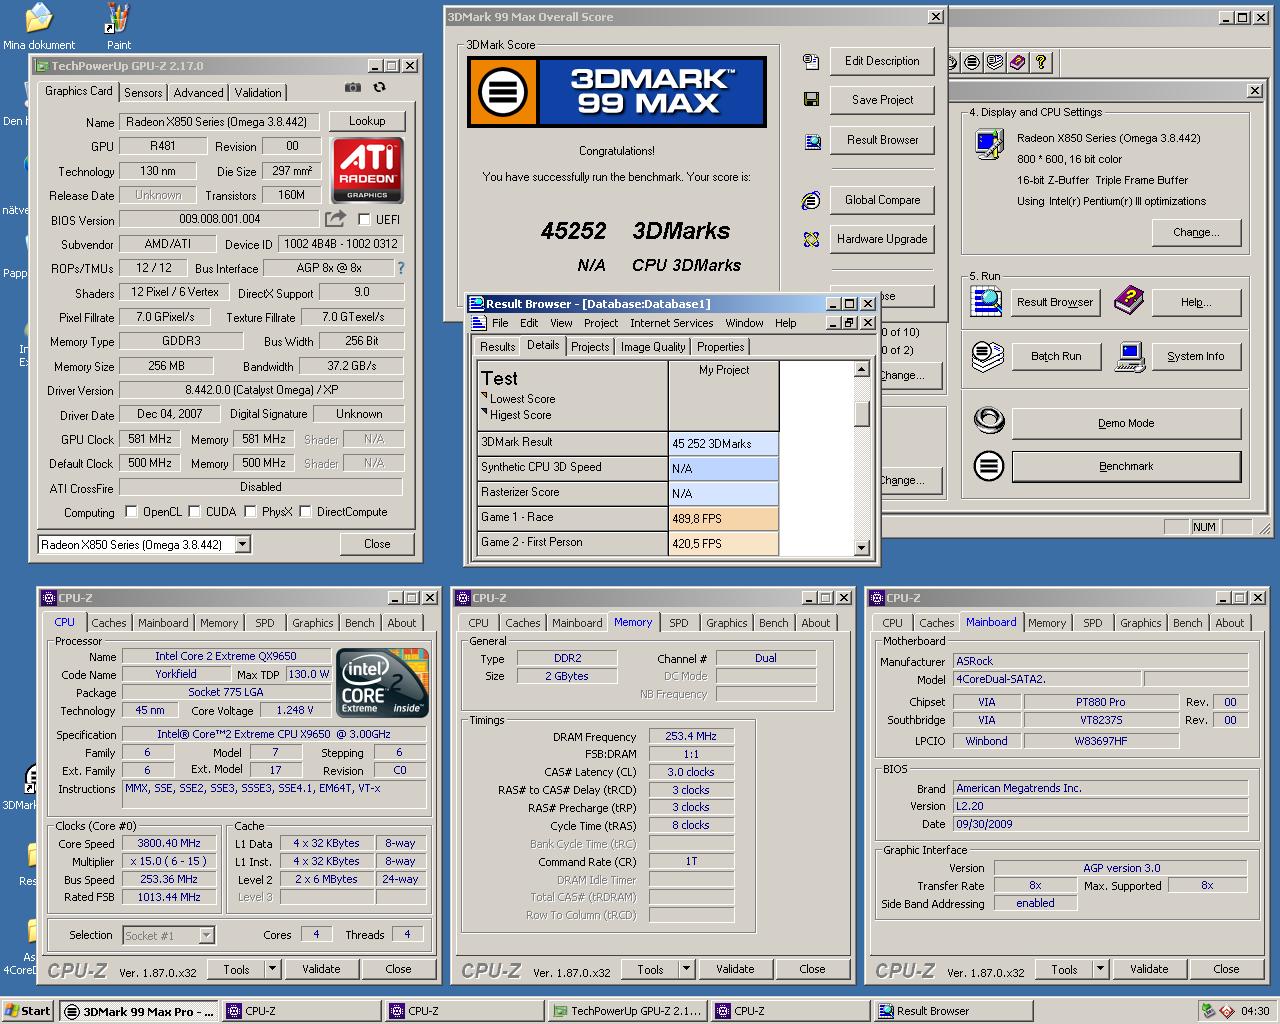Click the GPU-Z screenshot camera icon

click(353, 88)
